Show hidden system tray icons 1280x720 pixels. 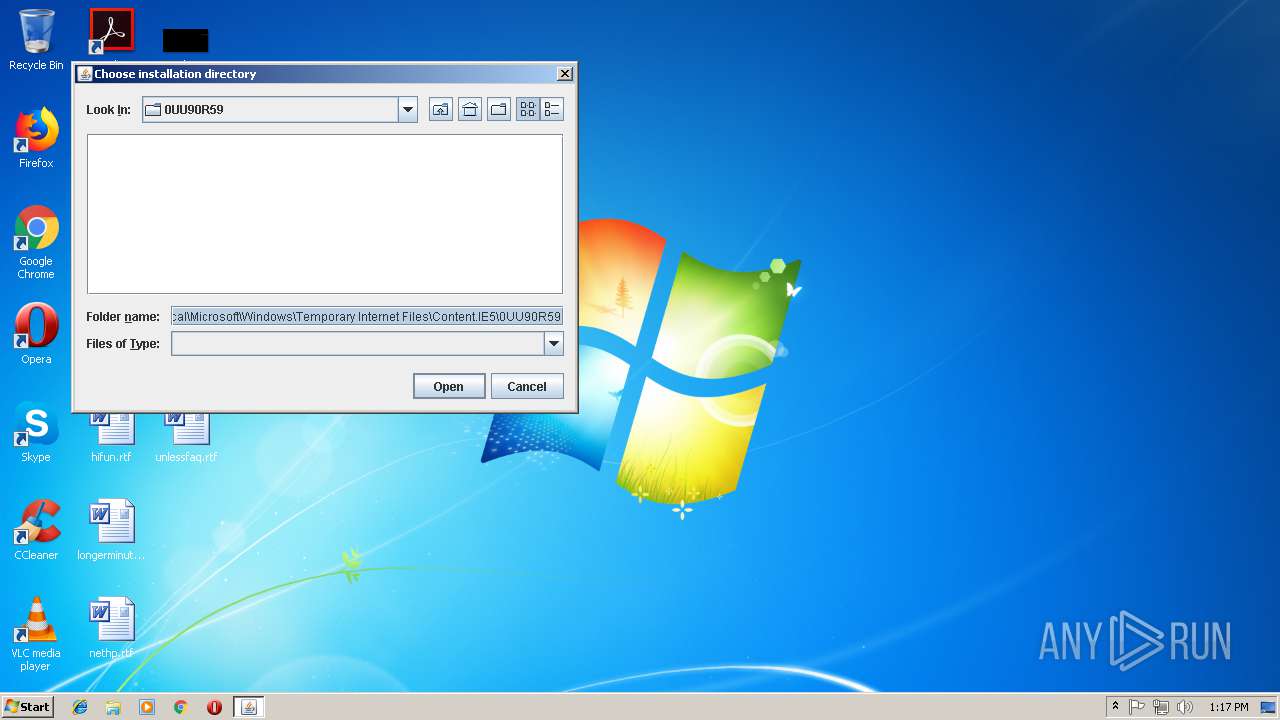click(x=1115, y=707)
